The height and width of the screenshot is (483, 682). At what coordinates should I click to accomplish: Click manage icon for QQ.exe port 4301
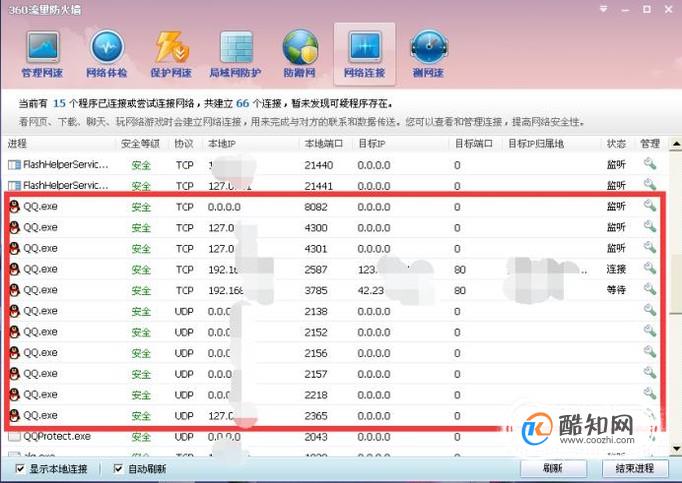click(650, 247)
